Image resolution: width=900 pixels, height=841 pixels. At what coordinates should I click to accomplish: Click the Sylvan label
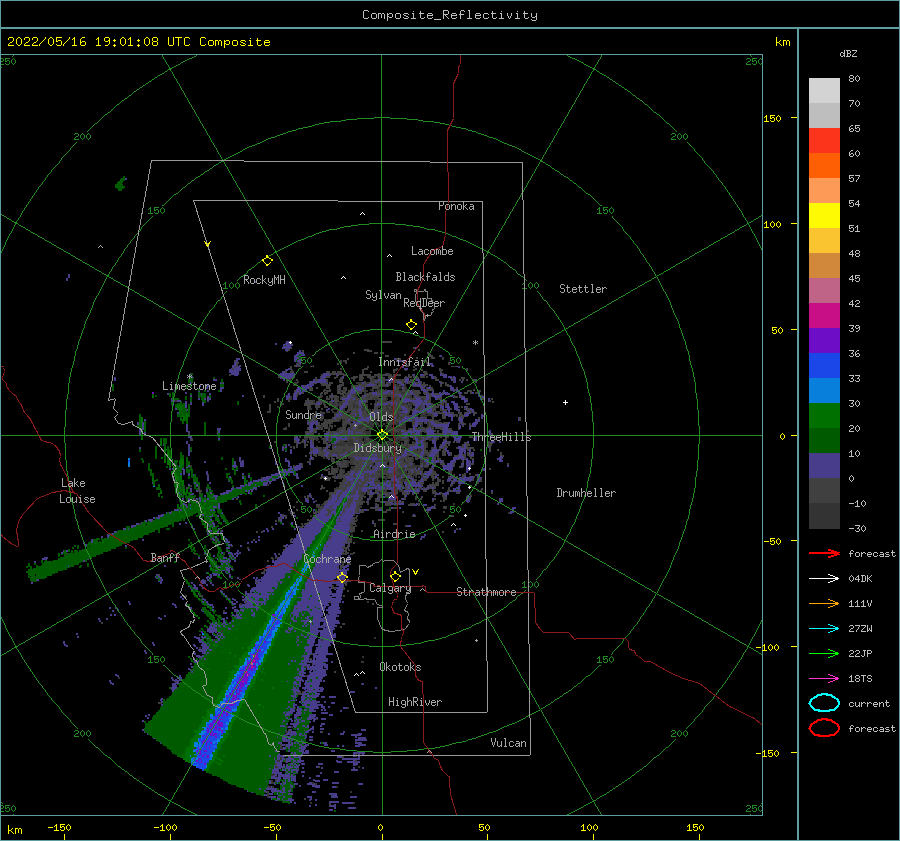(x=383, y=295)
